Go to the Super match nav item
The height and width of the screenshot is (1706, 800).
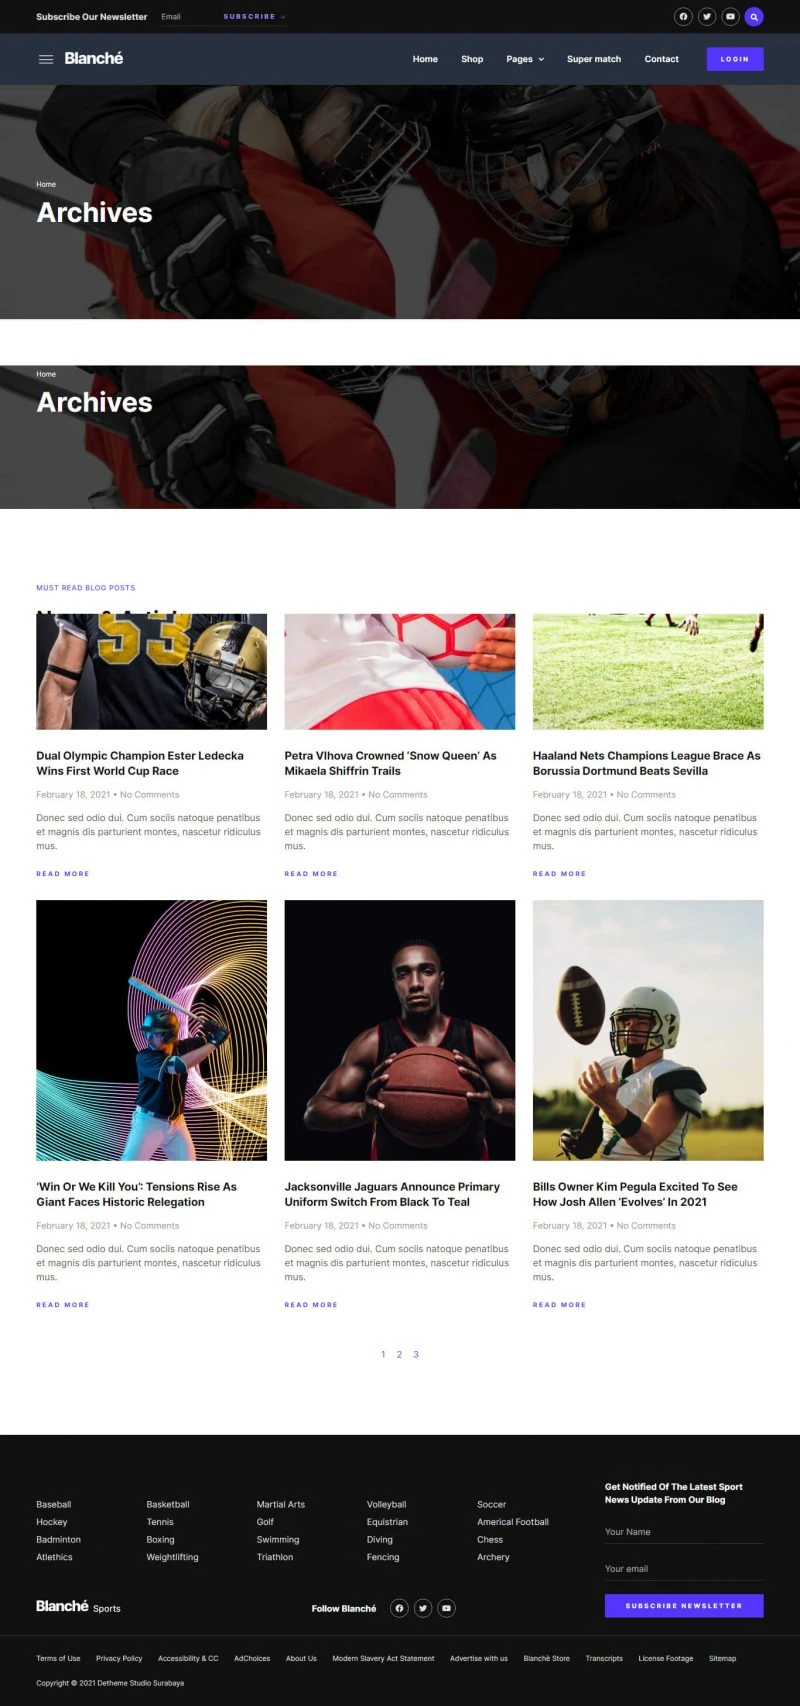(x=594, y=59)
